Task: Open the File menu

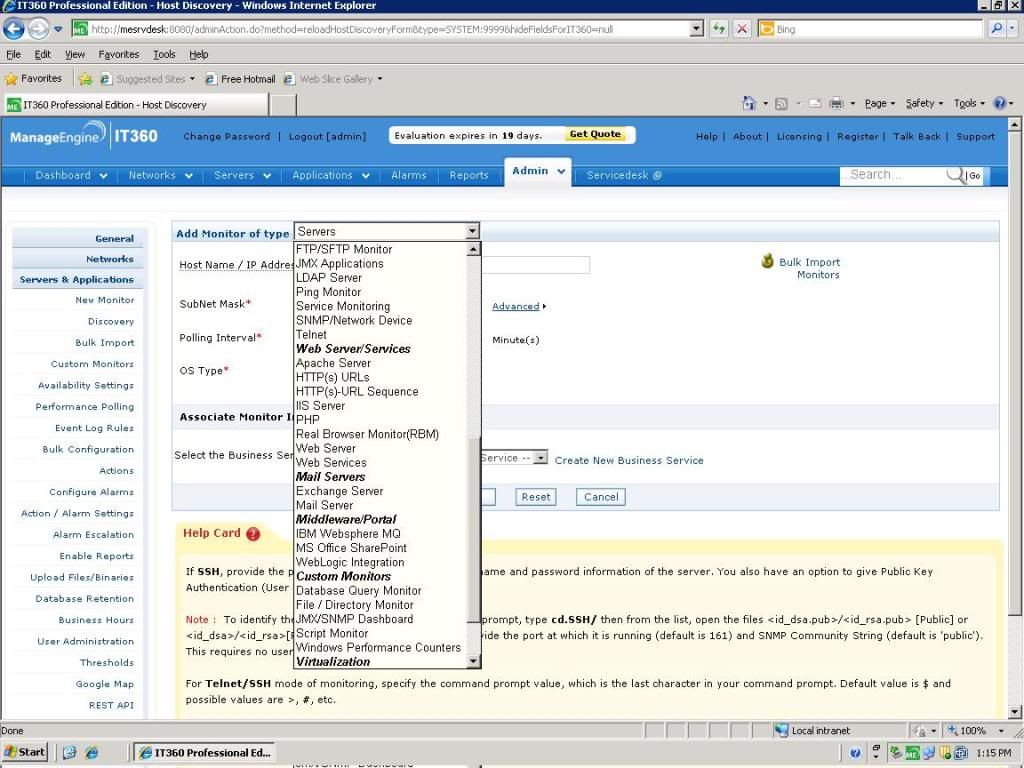Action: point(13,54)
